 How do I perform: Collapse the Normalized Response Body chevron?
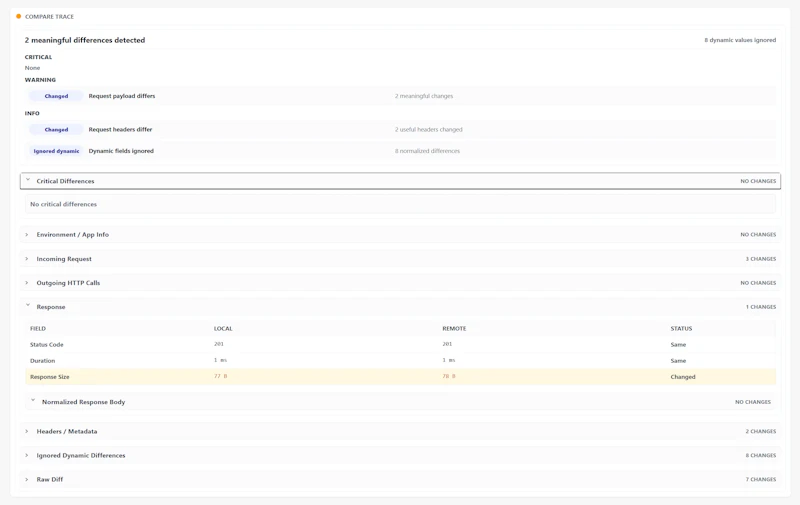point(33,400)
